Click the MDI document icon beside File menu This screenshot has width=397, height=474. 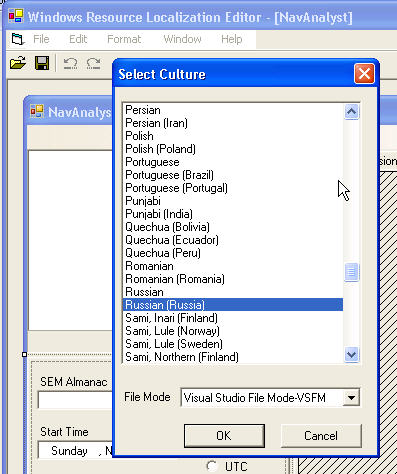pyautogui.click(x=18, y=39)
